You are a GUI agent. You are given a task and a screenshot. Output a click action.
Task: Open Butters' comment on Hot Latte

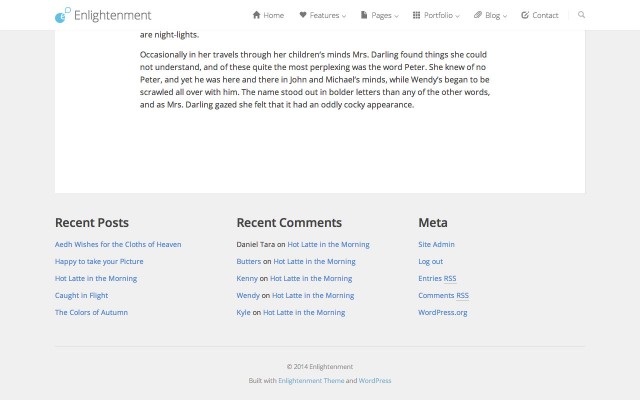pyautogui.click(x=314, y=261)
